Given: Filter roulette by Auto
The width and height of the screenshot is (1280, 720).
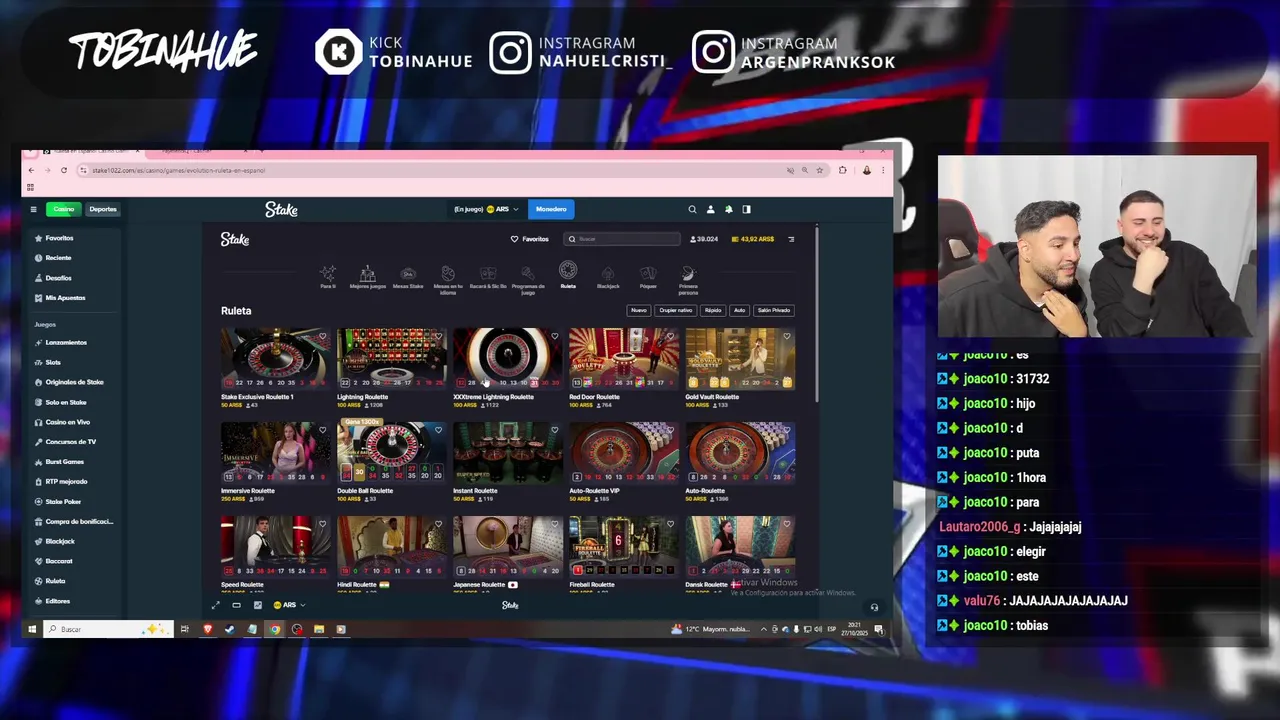Looking at the screenshot, I should (x=739, y=310).
